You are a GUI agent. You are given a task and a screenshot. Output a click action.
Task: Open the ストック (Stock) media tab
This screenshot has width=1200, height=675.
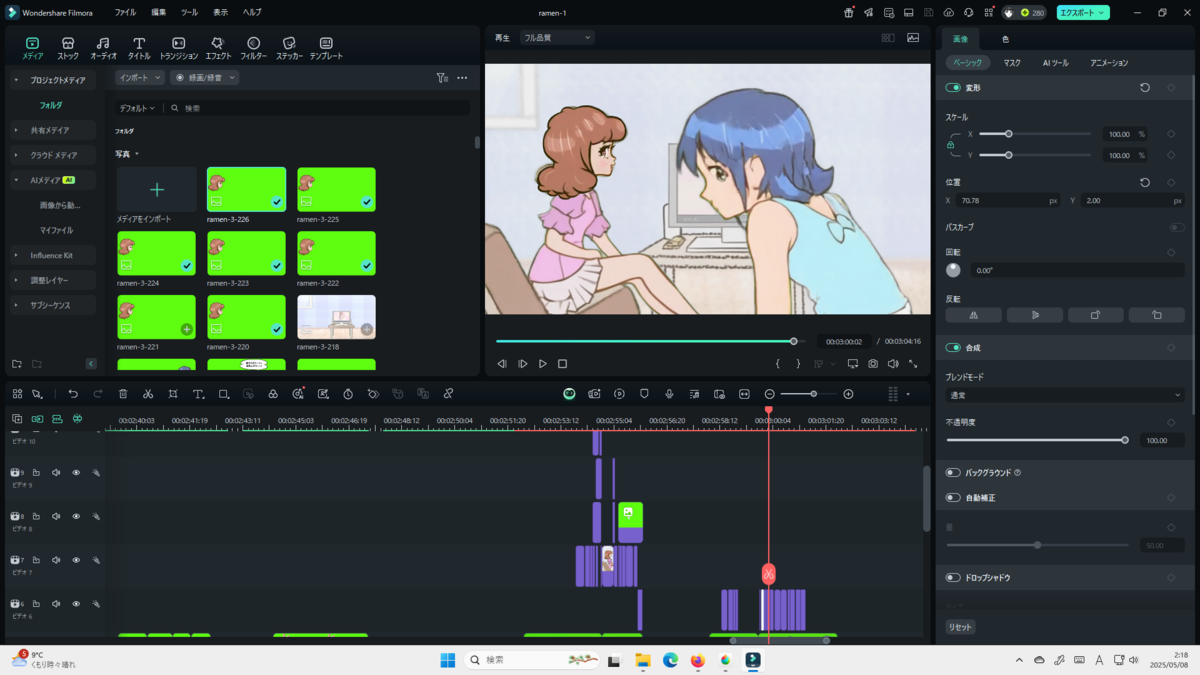tap(68, 48)
